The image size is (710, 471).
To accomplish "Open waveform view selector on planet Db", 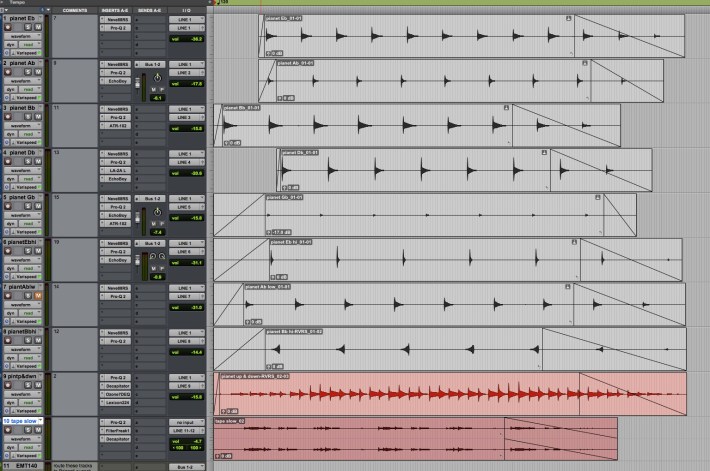I will [23, 171].
